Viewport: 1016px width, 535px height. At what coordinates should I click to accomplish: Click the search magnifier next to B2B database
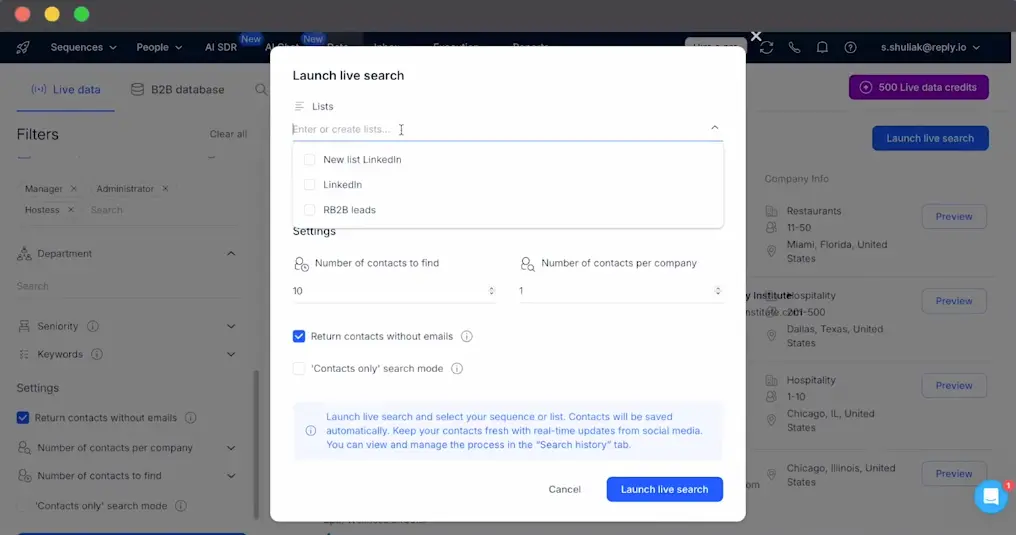tap(260, 89)
